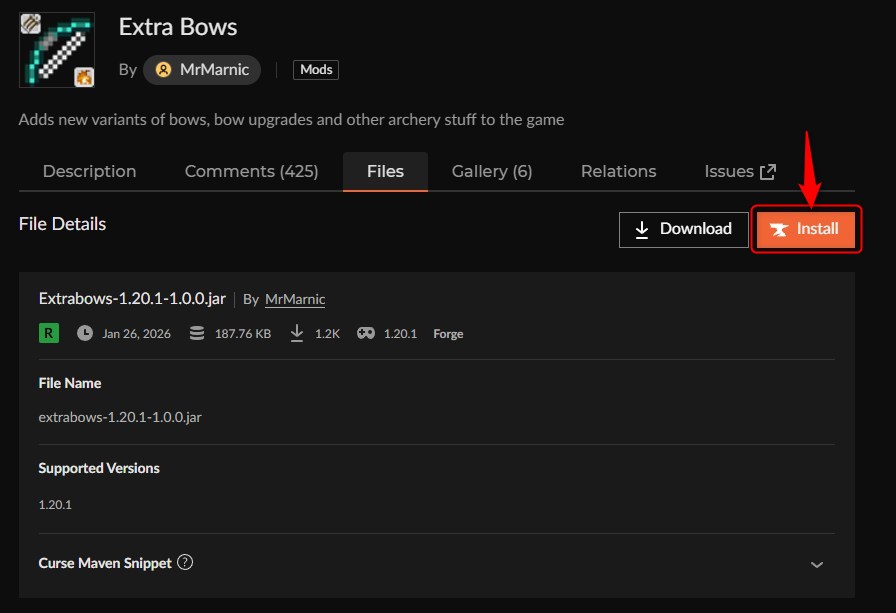This screenshot has height=613, width=896.
Task: Click the Mods category badge
Action: pyautogui.click(x=315, y=70)
